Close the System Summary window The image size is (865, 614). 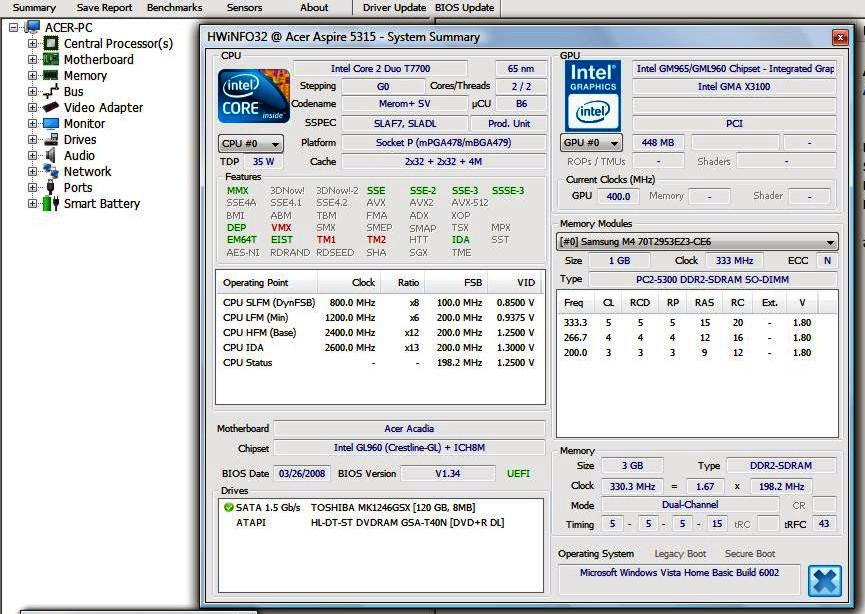[840, 37]
